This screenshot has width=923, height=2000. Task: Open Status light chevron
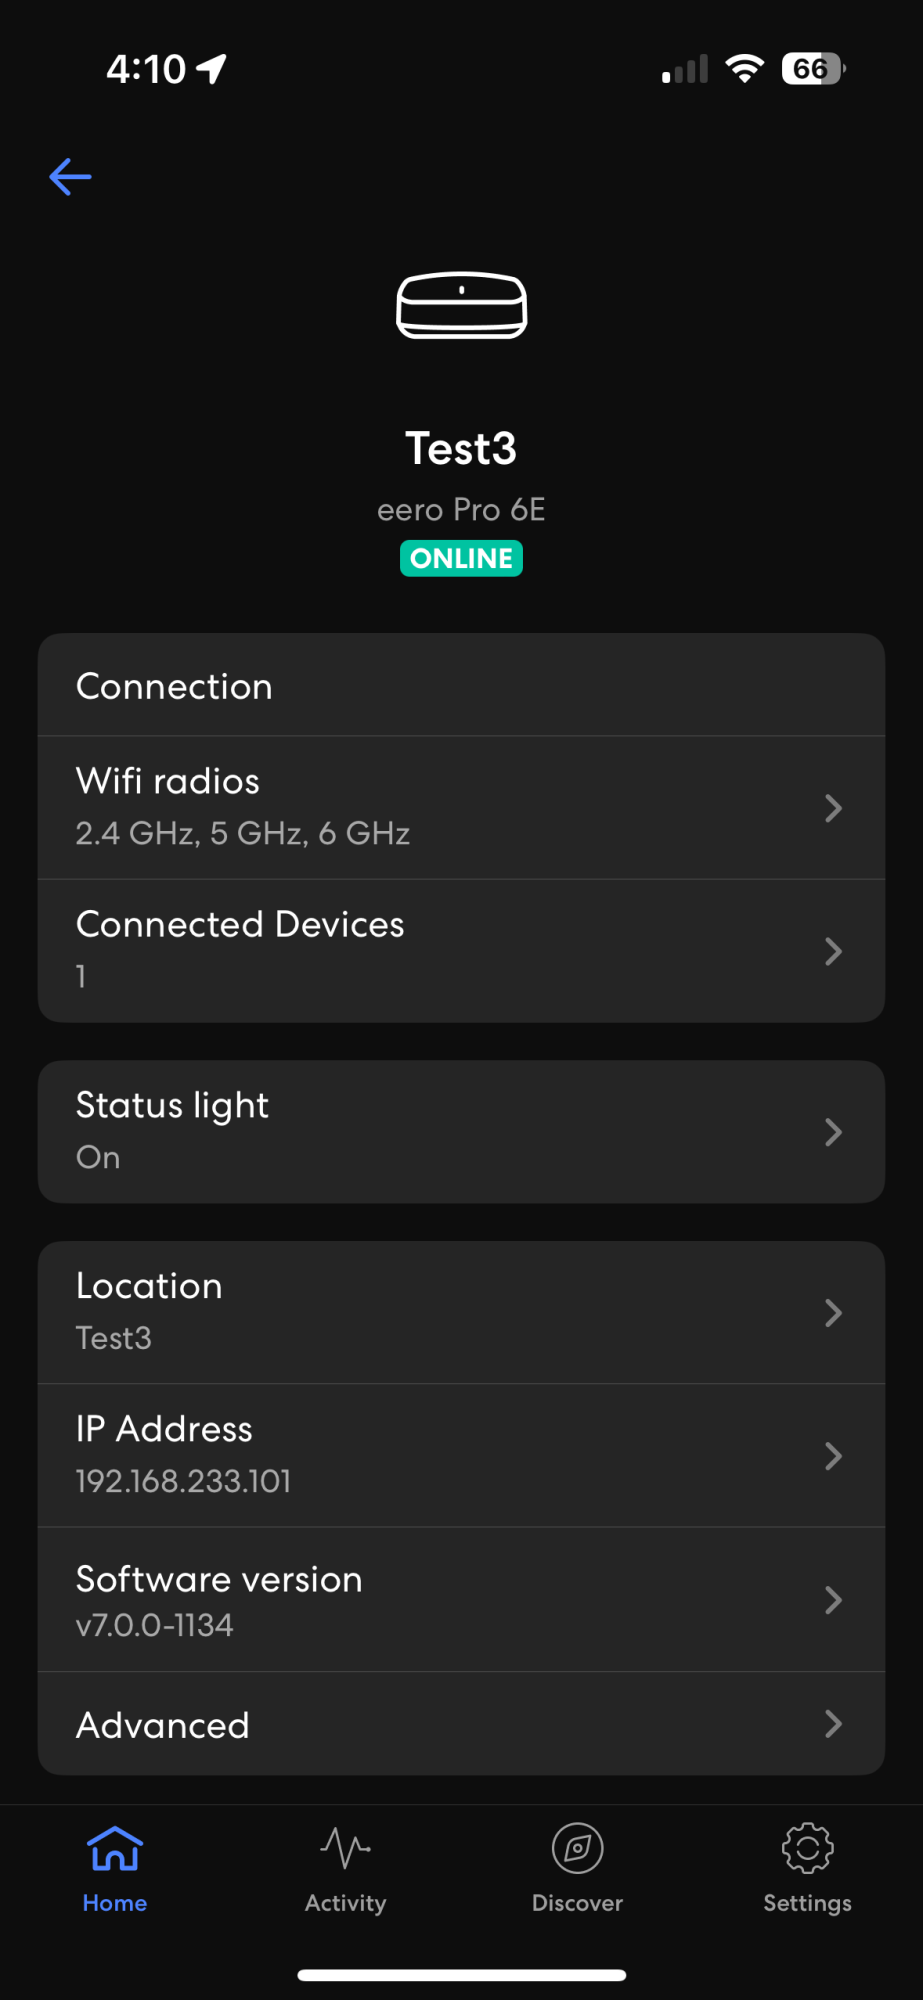[x=833, y=1132]
